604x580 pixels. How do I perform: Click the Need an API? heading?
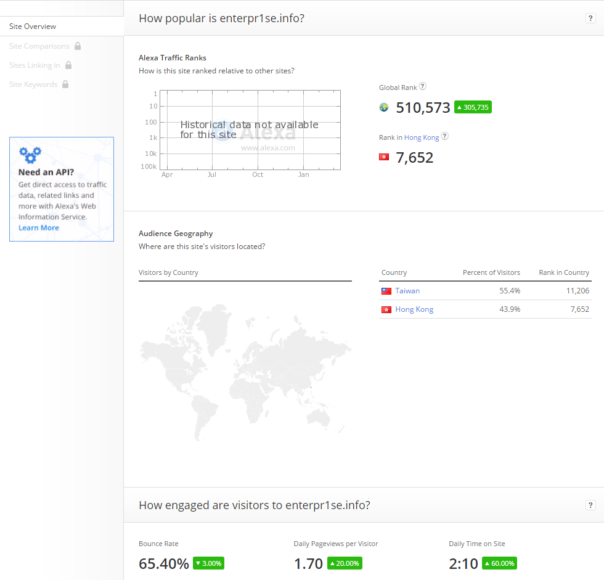click(46, 172)
